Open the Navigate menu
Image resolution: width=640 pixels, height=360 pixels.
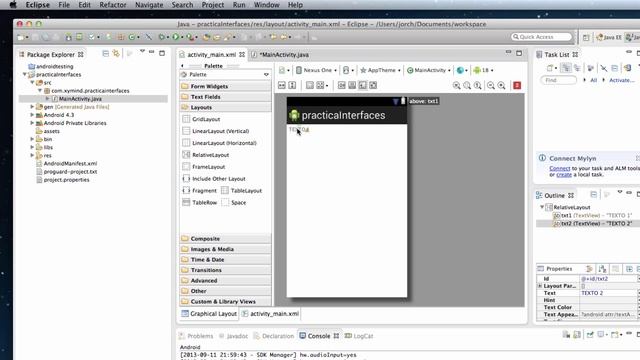[149, 5]
